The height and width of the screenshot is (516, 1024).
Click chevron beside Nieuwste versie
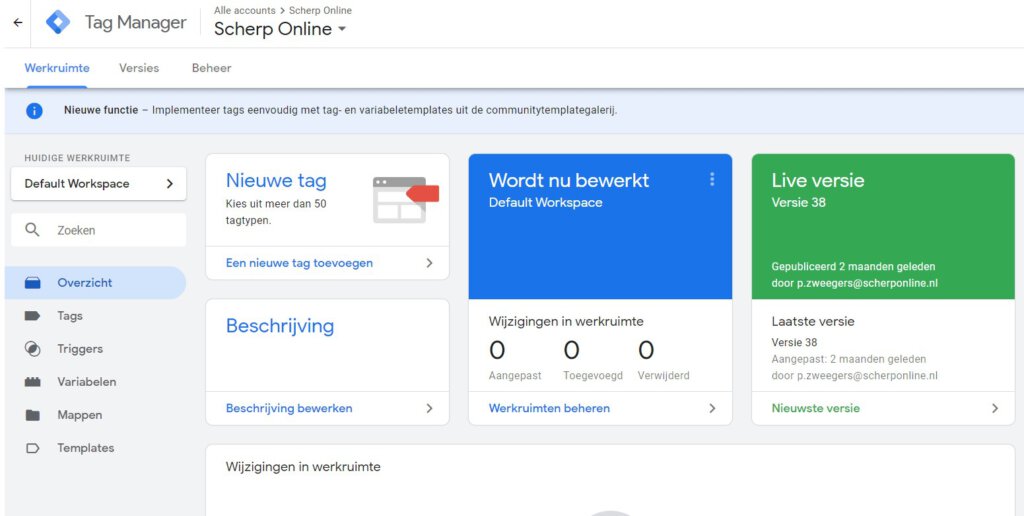click(x=995, y=408)
